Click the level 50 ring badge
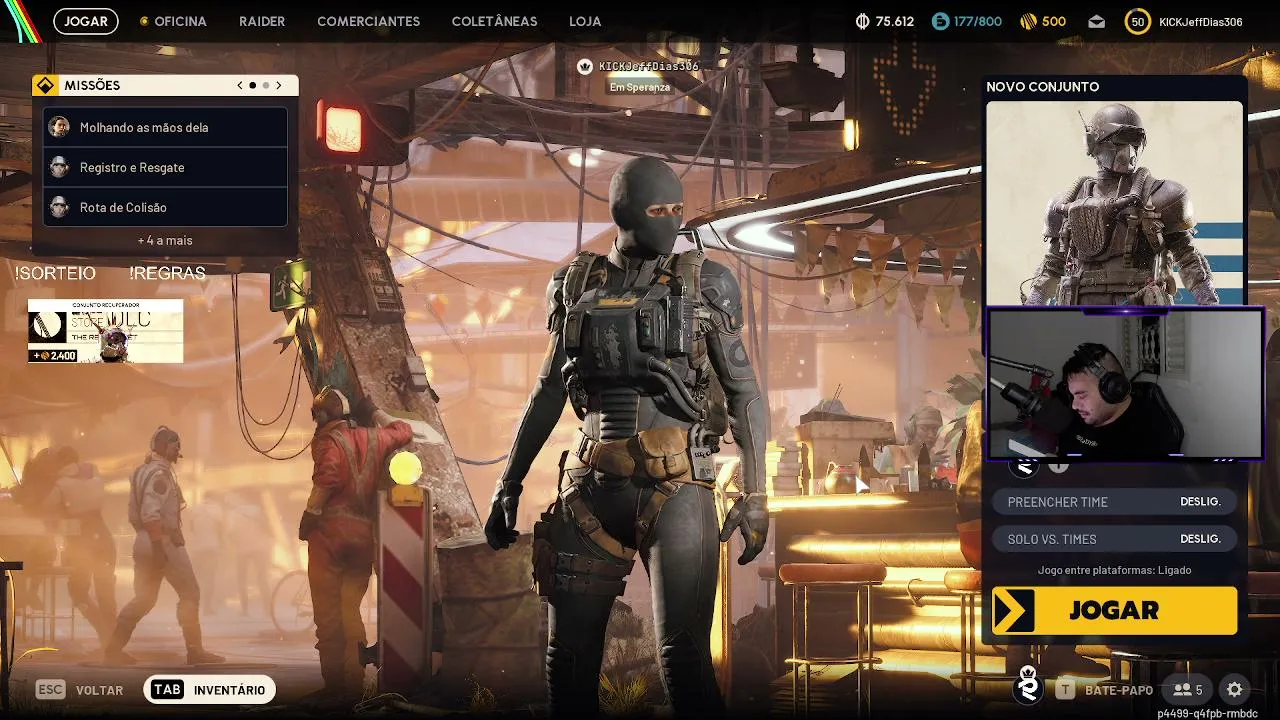The height and width of the screenshot is (720, 1280). (x=1137, y=21)
